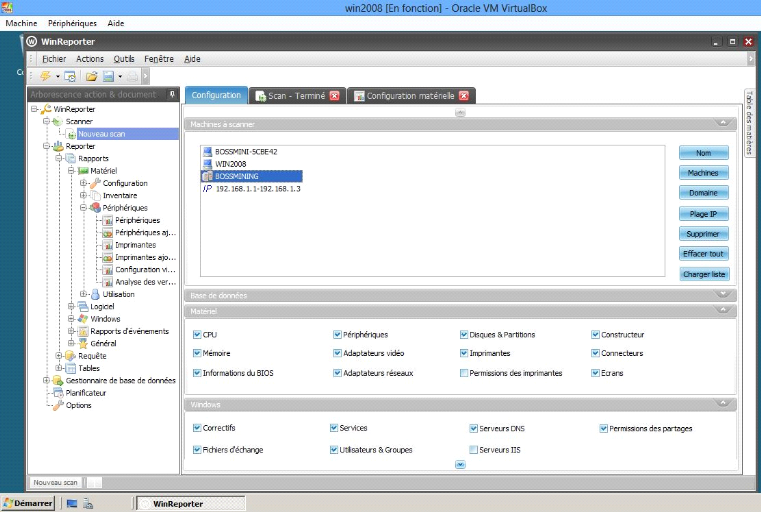Open the Outils menu
761x512 pixels.
point(124,59)
